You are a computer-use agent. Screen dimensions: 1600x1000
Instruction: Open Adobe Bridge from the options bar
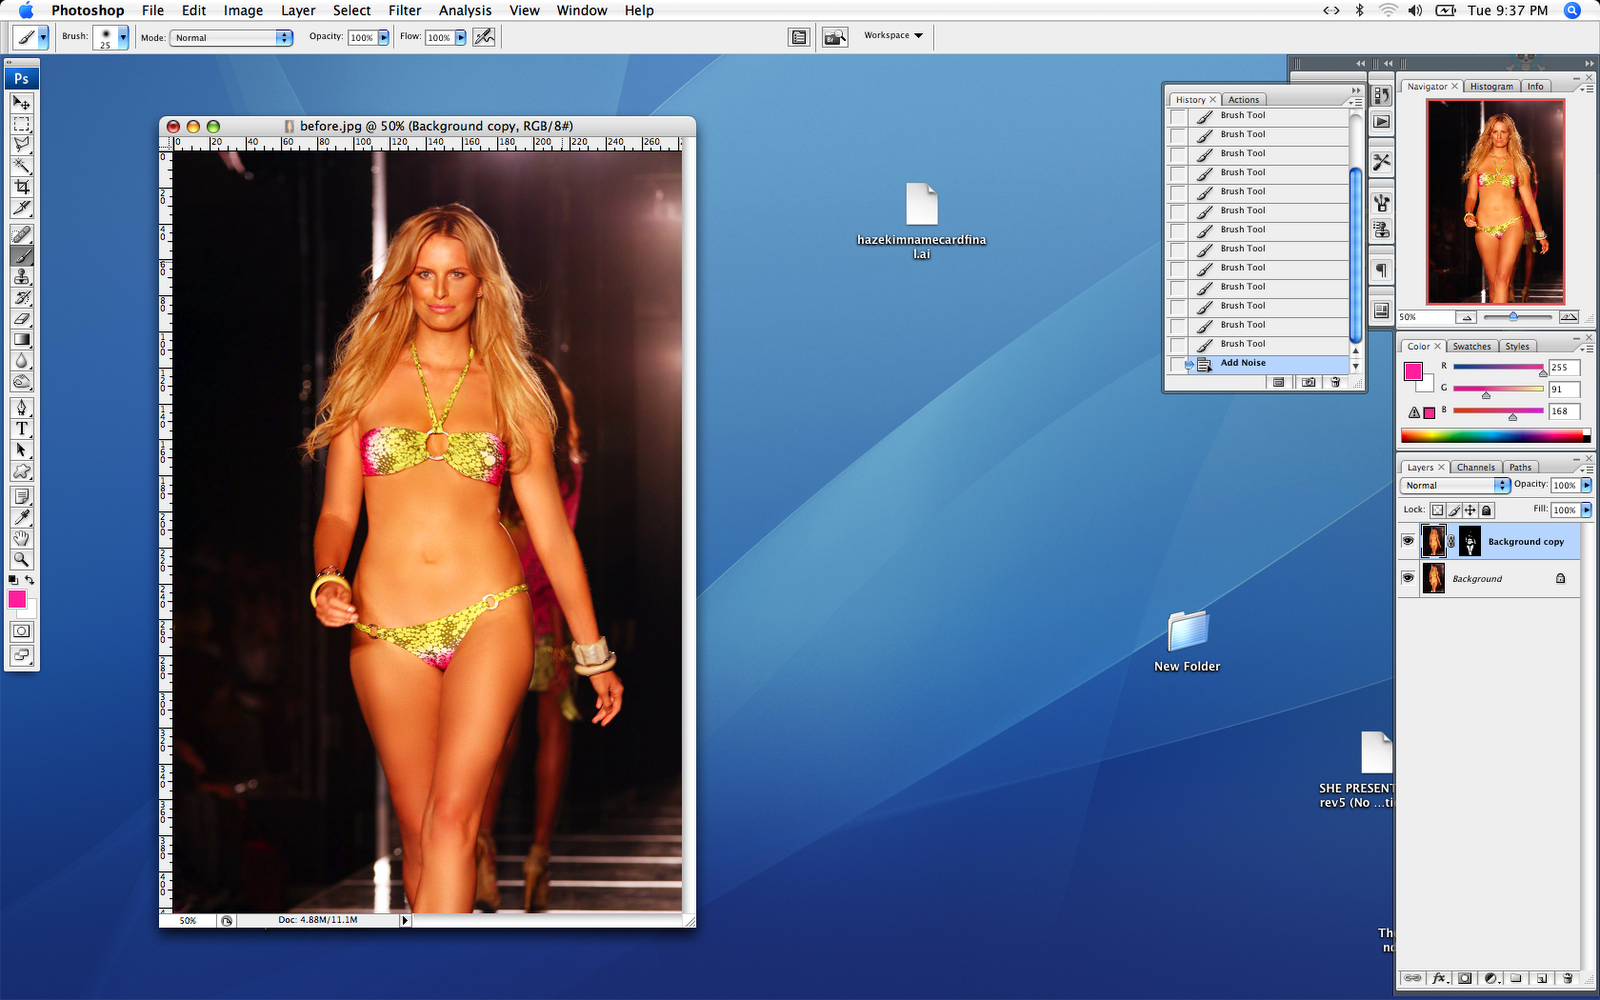click(x=834, y=38)
